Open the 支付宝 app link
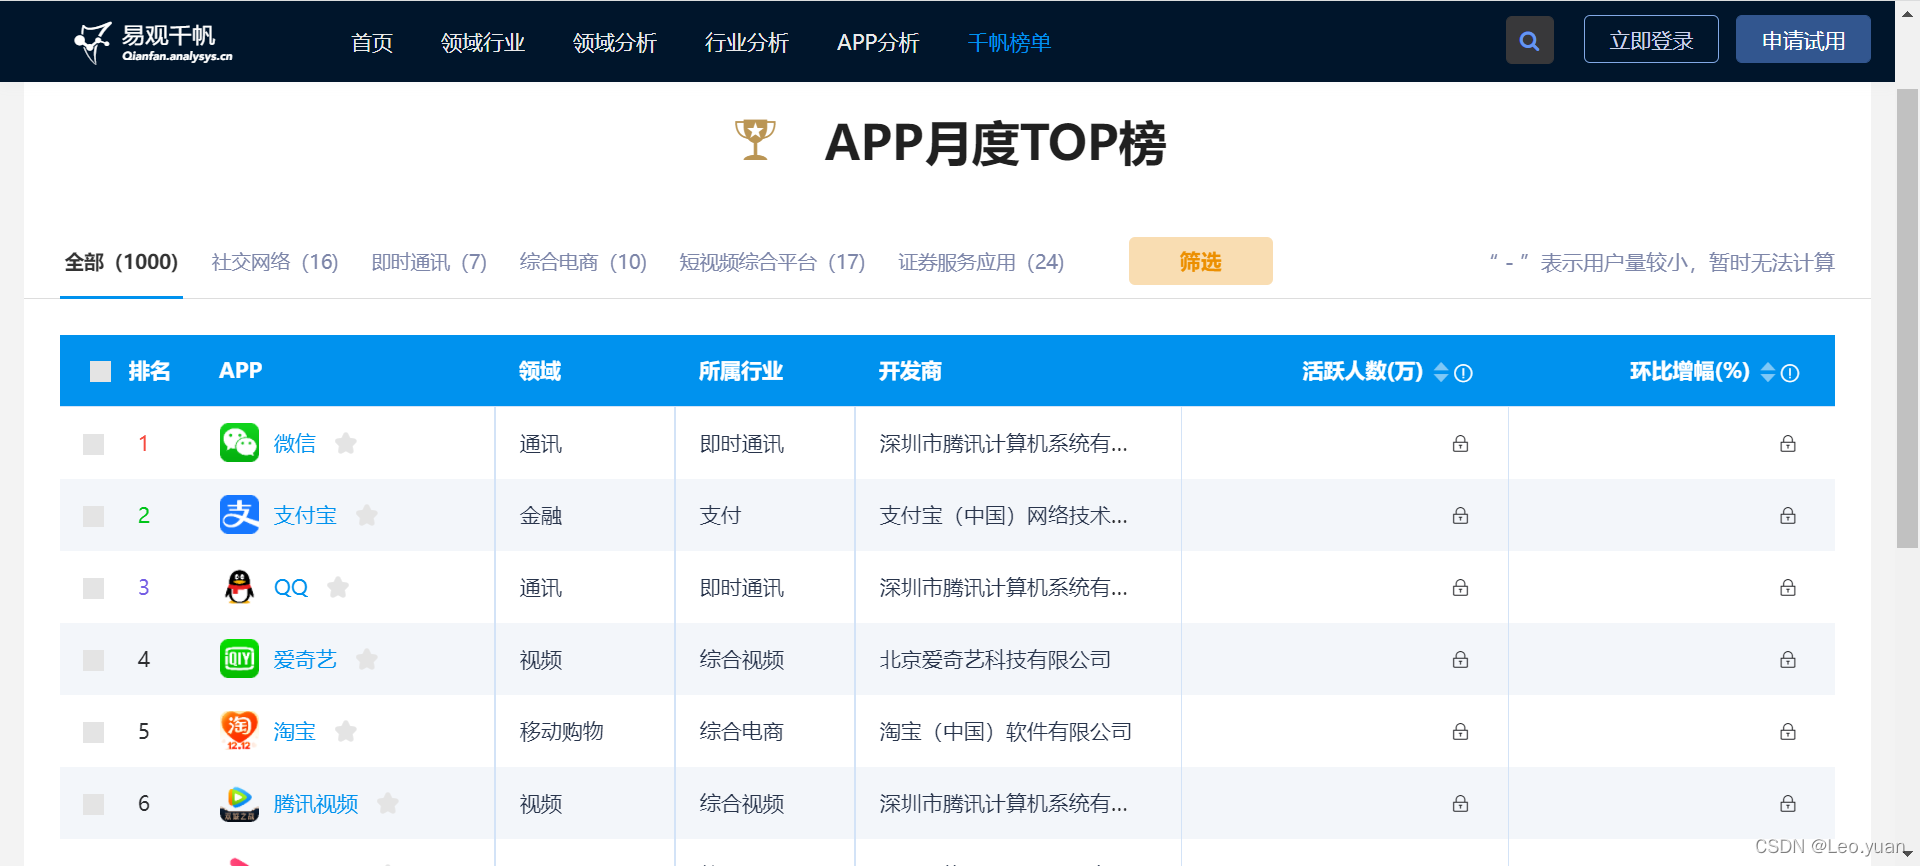This screenshot has height=866, width=1920. coord(305,515)
